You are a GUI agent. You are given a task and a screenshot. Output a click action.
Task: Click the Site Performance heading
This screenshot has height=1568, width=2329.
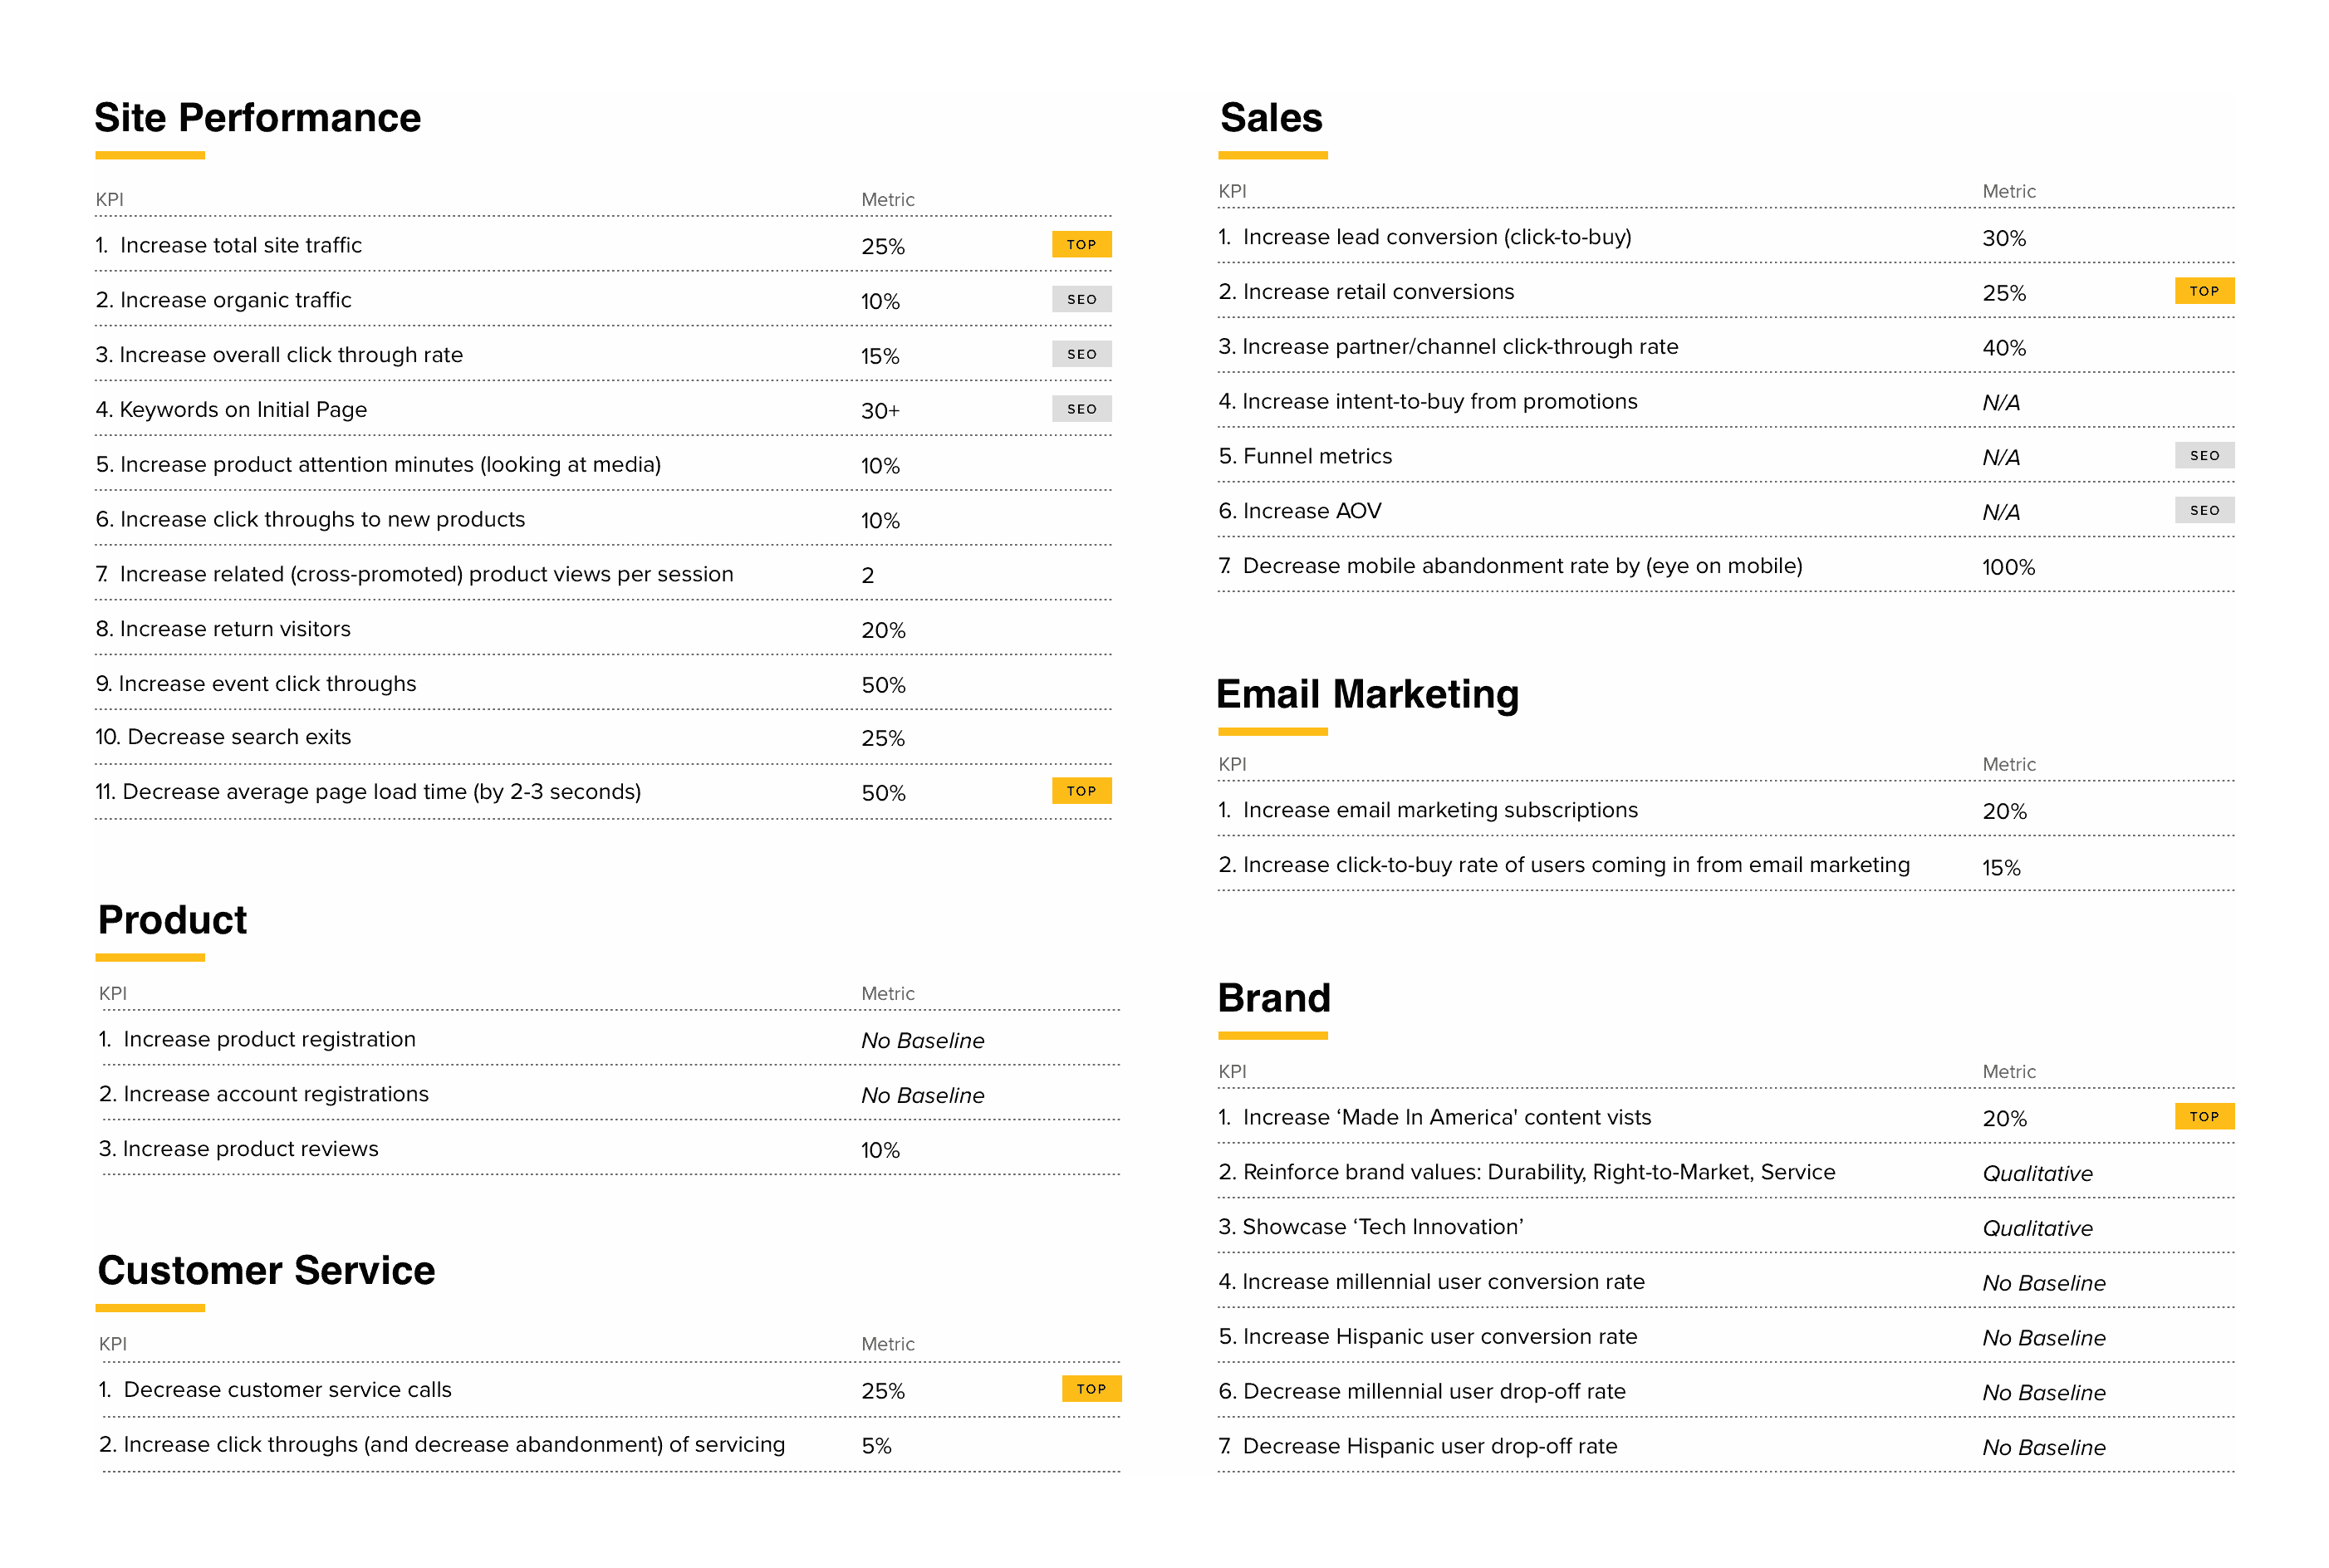pyautogui.click(x=258, y=118)
